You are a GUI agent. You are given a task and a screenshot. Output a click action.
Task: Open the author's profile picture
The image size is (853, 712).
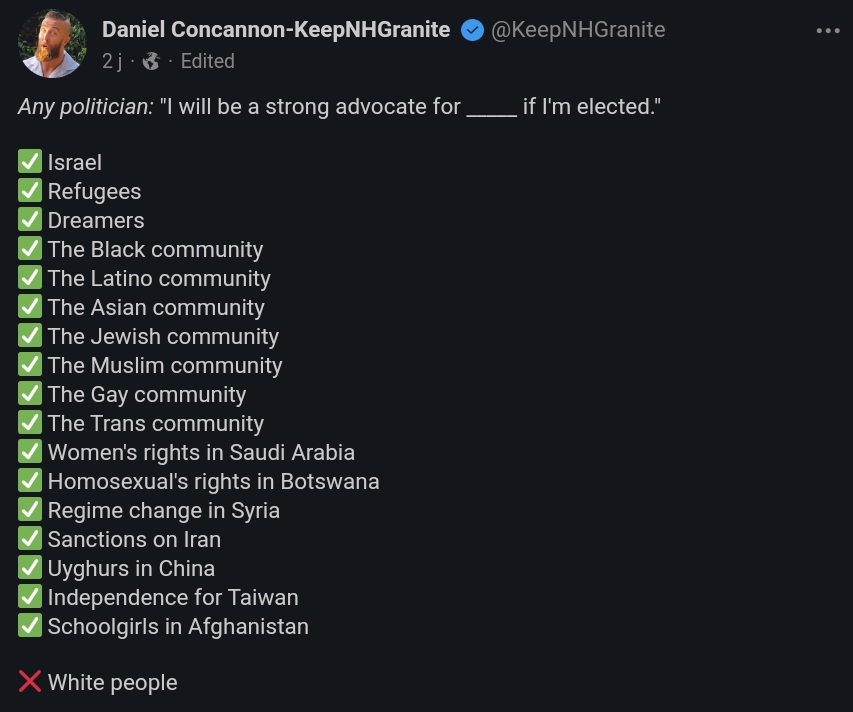[52, 44]
